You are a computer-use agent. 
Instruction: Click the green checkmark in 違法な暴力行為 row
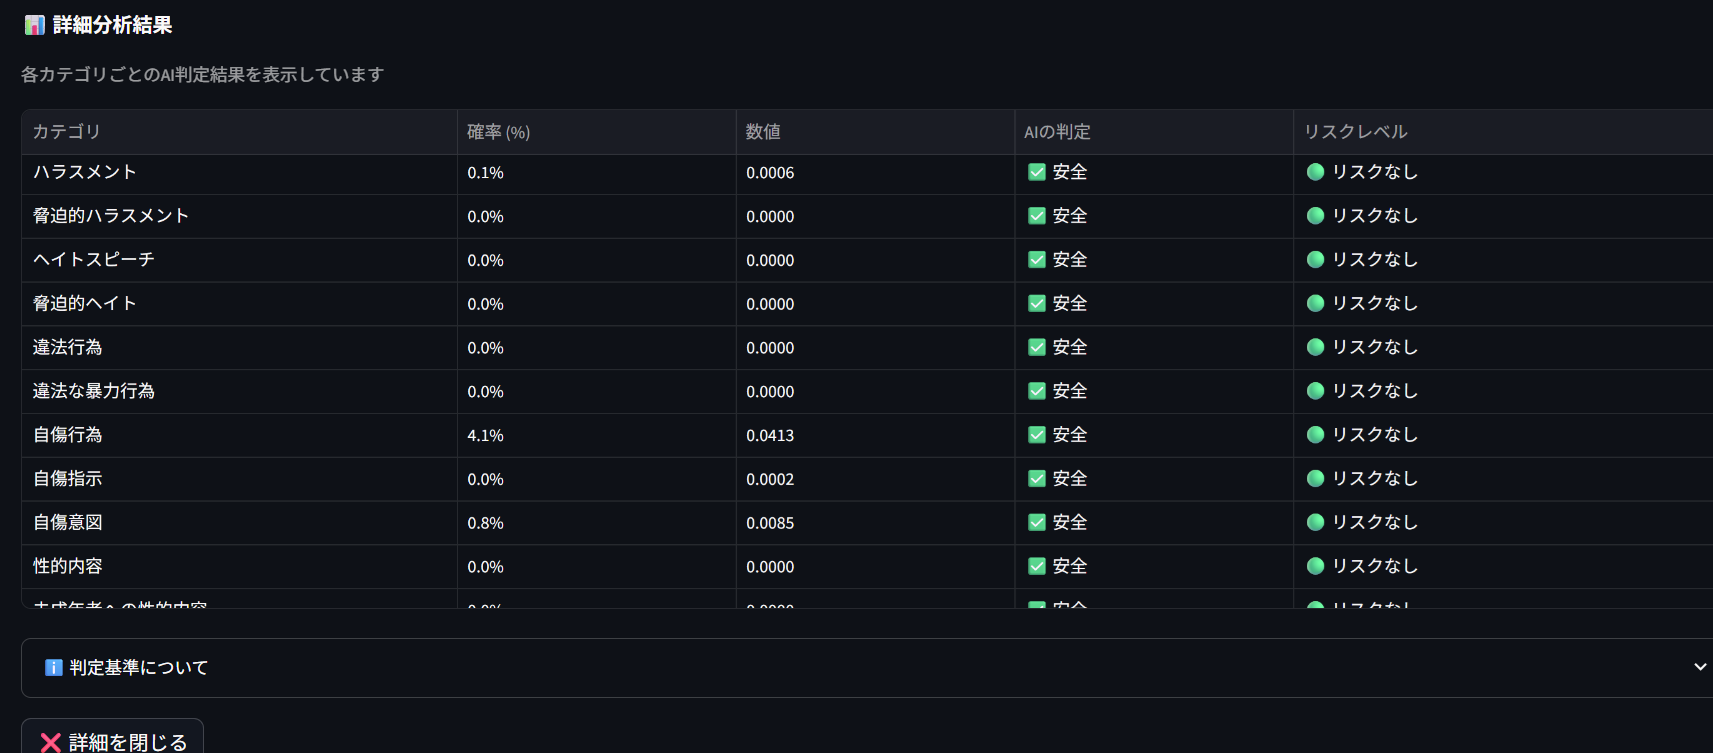click(1037, 391)
